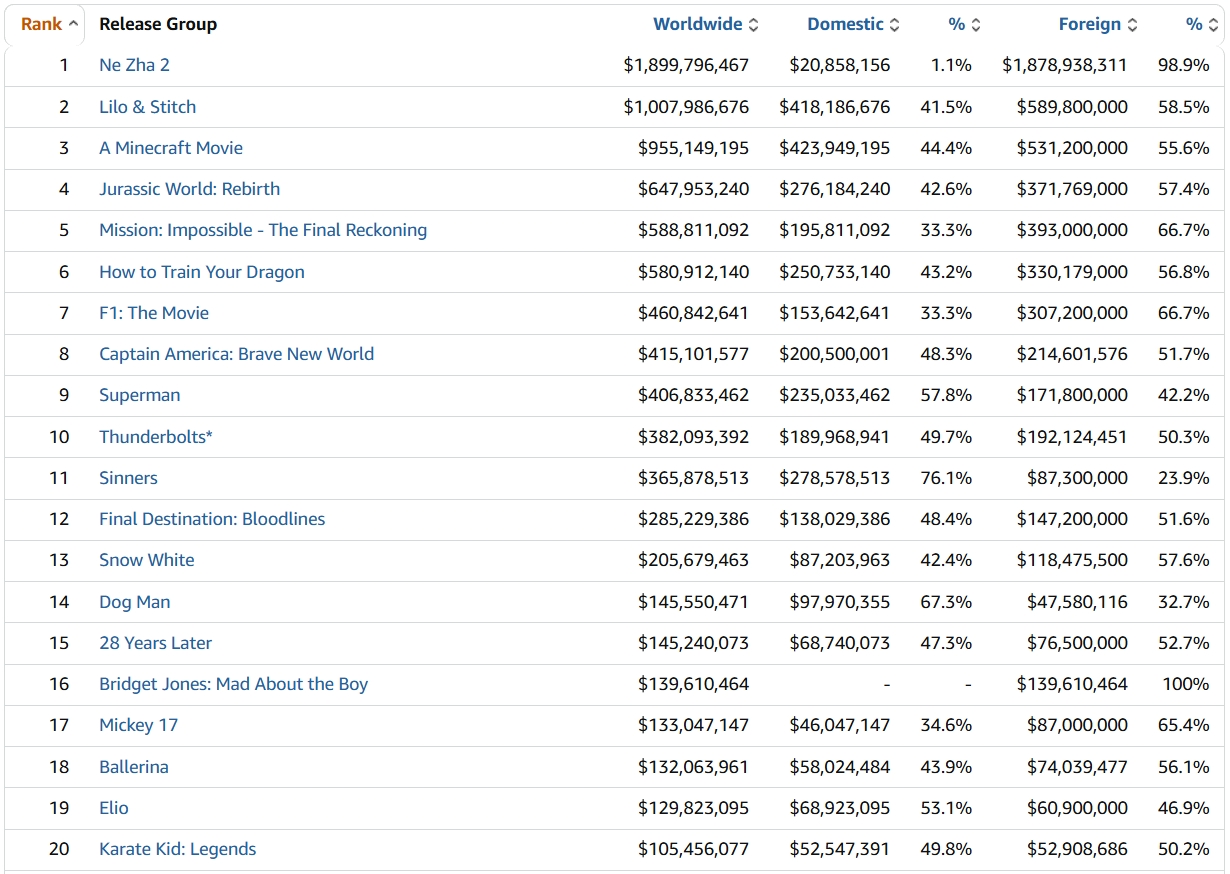Click the $214,601,576 foreign gross
The image size is (1230, 874).
[x=1072, y=354]
